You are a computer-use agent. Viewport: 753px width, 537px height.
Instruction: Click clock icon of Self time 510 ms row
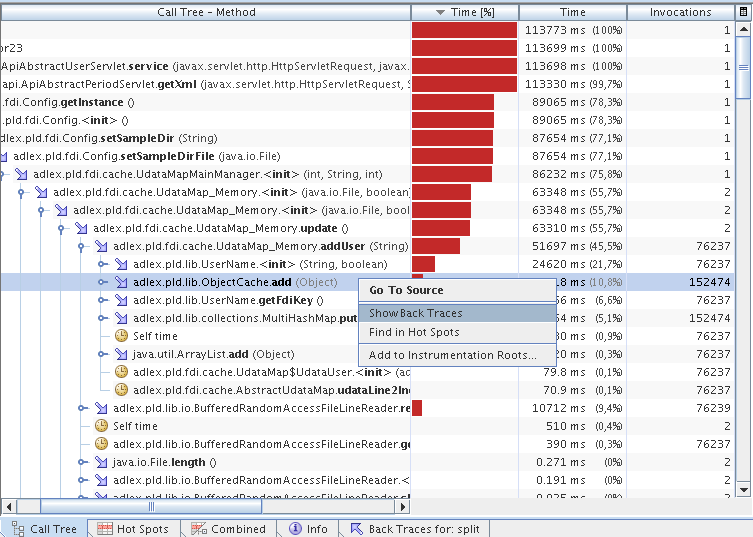[101, 426]
